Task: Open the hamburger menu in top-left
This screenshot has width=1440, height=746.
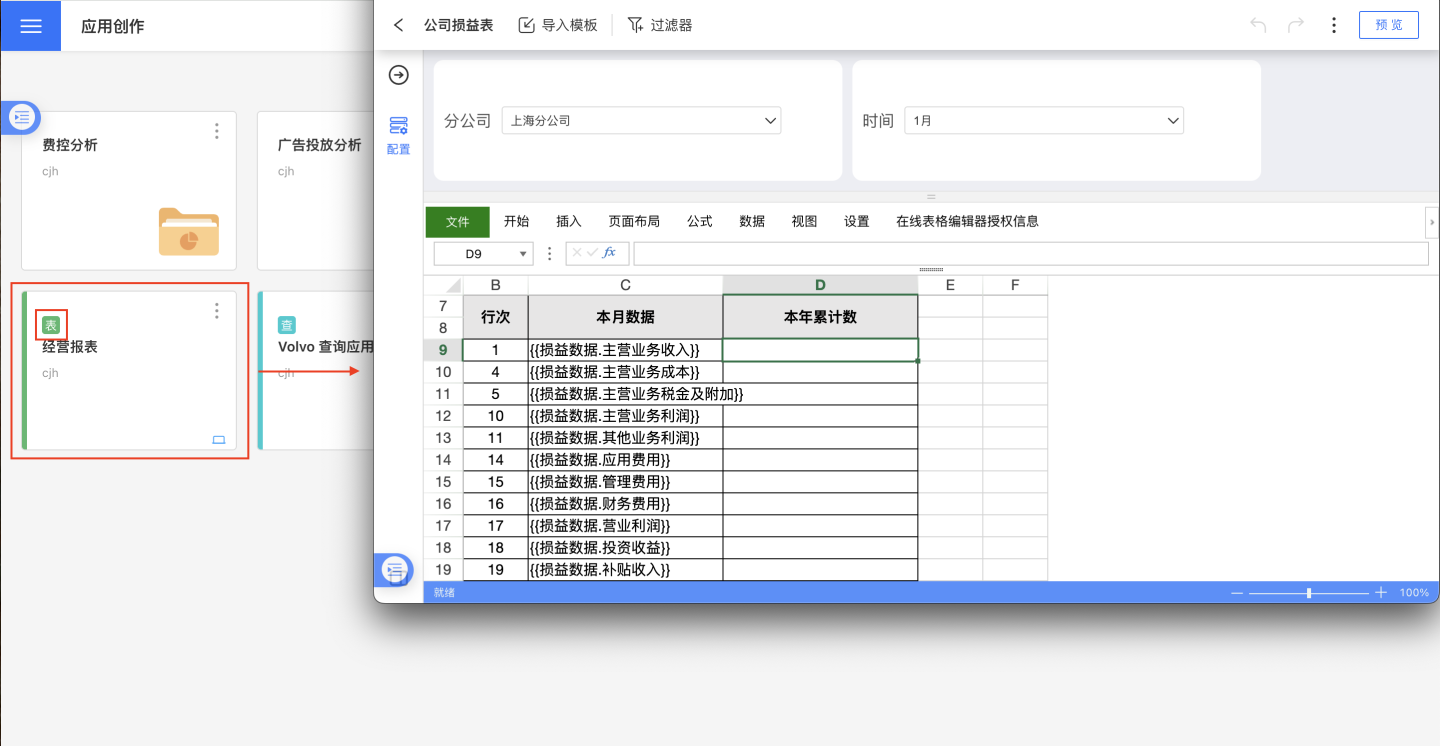Action: click(30, 26)
